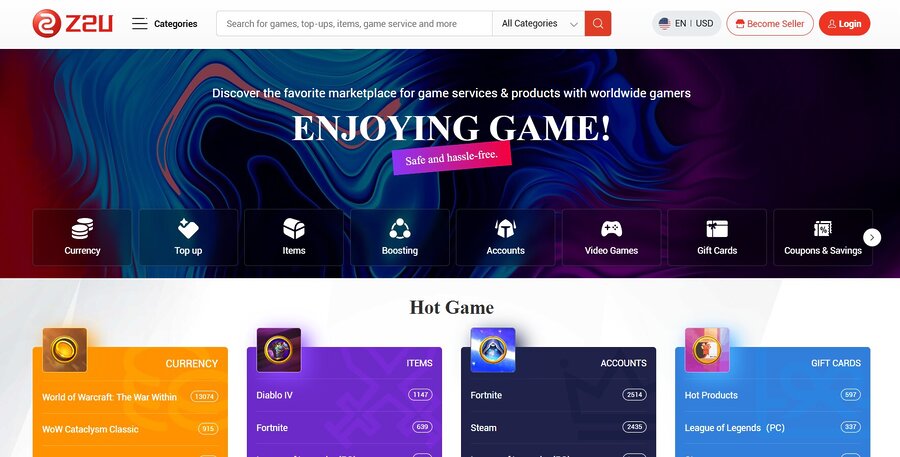This screenshot has height=457, width=900.
Task: Open the Top up diamond icon
Action: pos(188,228)
